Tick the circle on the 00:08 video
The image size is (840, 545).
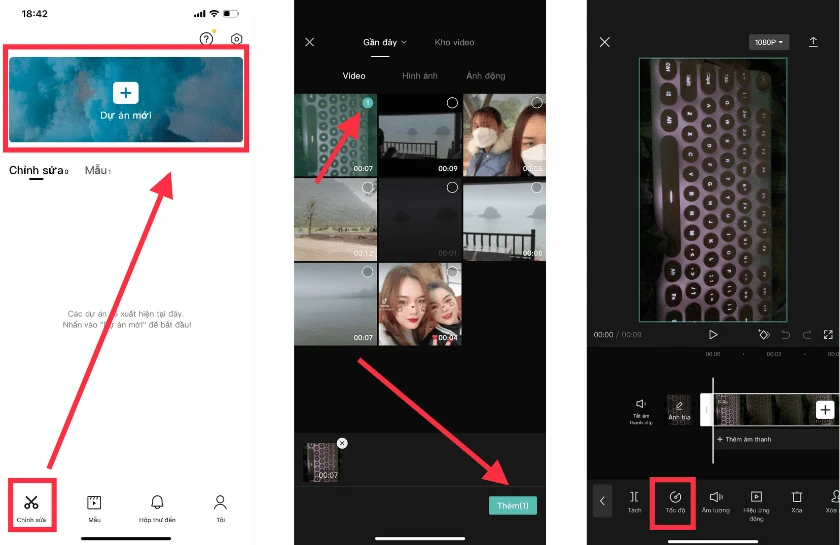[536, 187]
